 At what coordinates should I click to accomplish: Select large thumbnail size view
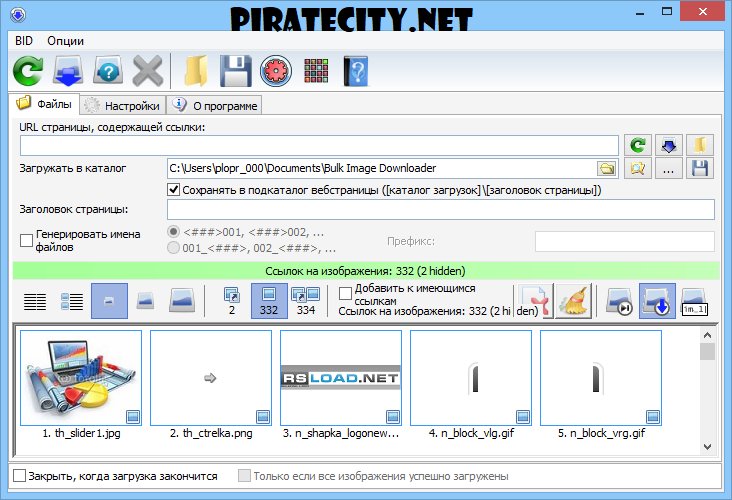[182, 301]
